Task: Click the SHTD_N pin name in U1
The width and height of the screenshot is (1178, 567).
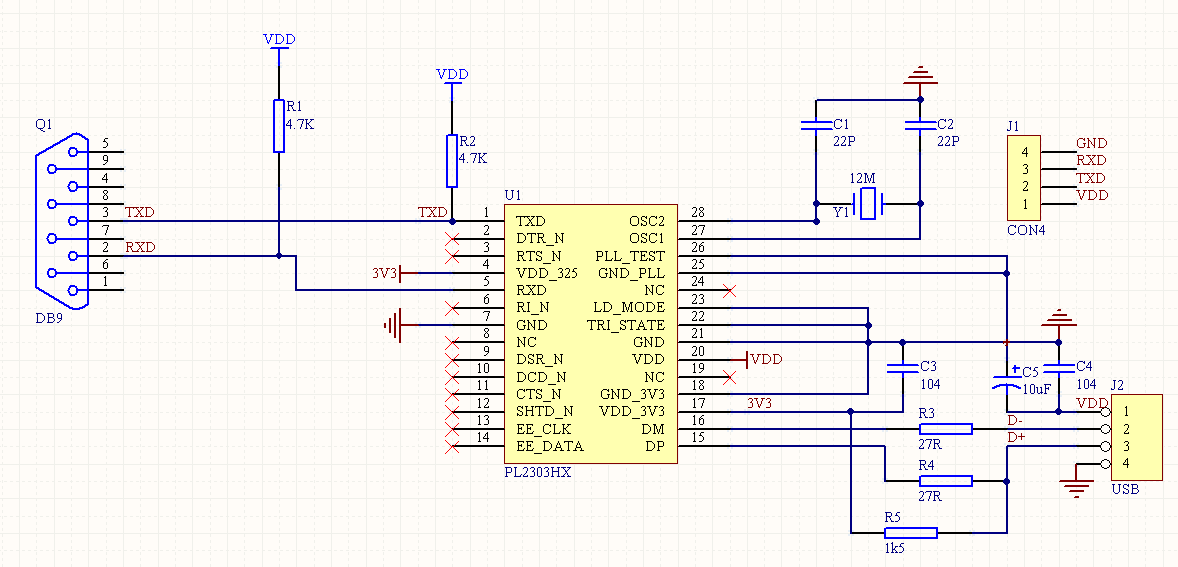Action: coord(545,411)
